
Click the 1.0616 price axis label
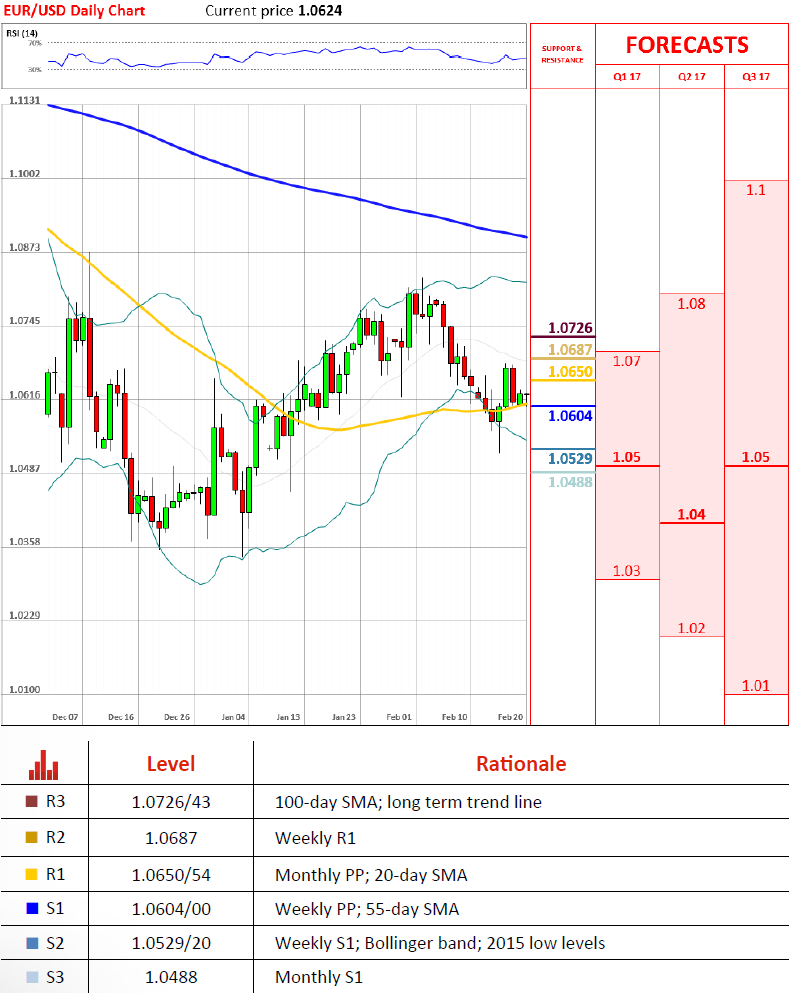pos(25,395)
